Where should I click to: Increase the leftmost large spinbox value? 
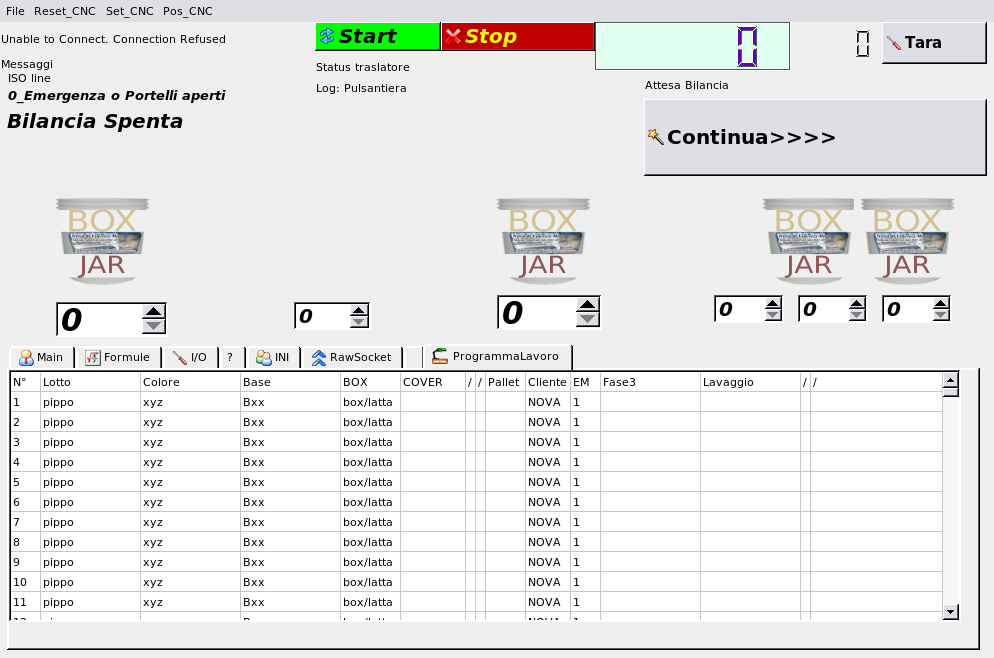[153, 311]
